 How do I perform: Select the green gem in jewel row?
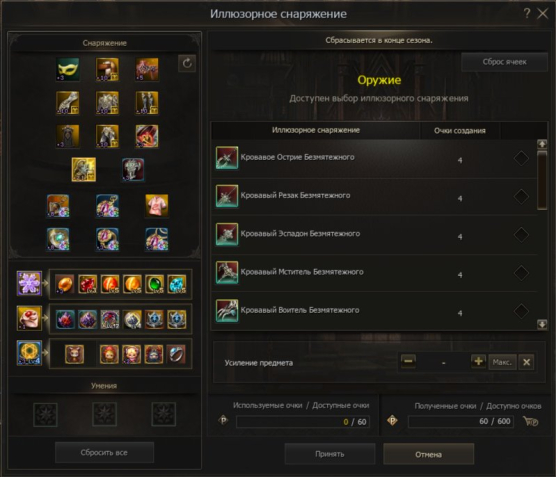154,284
